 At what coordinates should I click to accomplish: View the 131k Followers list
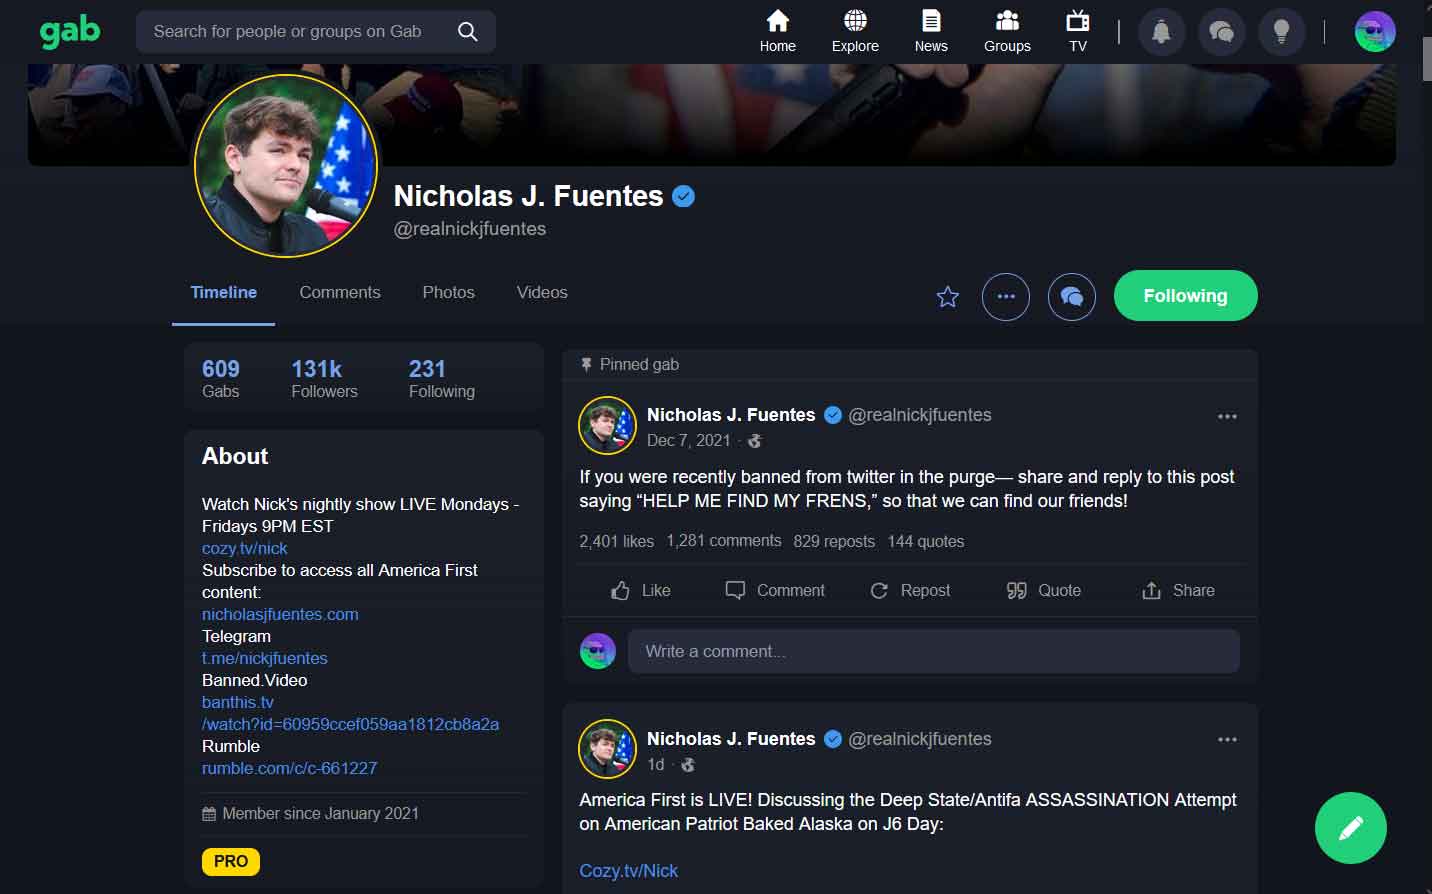324,379
